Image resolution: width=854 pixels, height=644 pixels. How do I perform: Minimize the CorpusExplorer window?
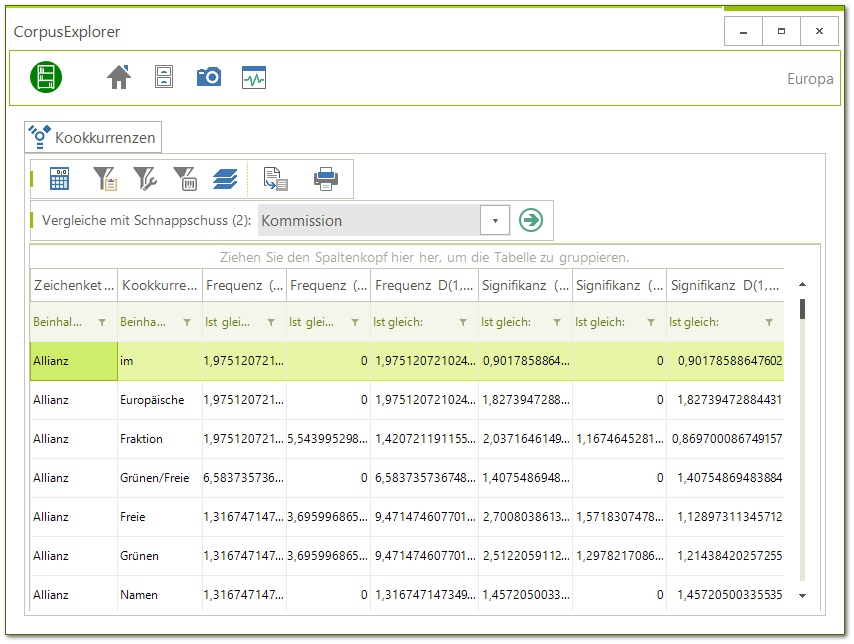click(x=743, y=32)
